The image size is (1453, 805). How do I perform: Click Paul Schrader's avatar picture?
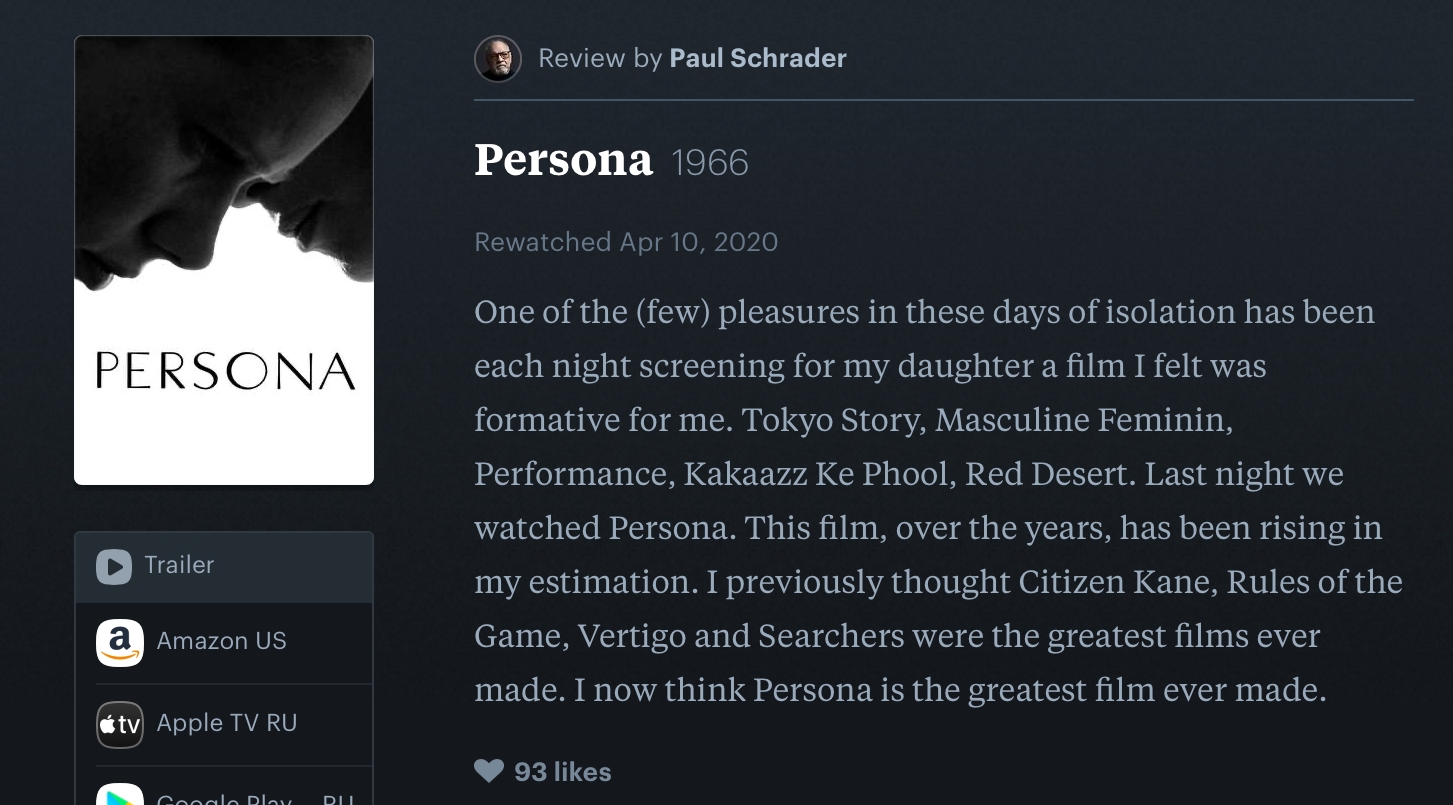pyautogui.click(x=497, y=58)
